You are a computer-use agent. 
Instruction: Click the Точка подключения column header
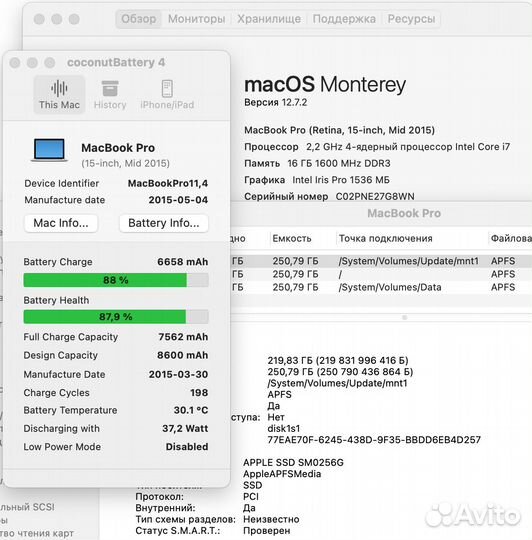386,238
